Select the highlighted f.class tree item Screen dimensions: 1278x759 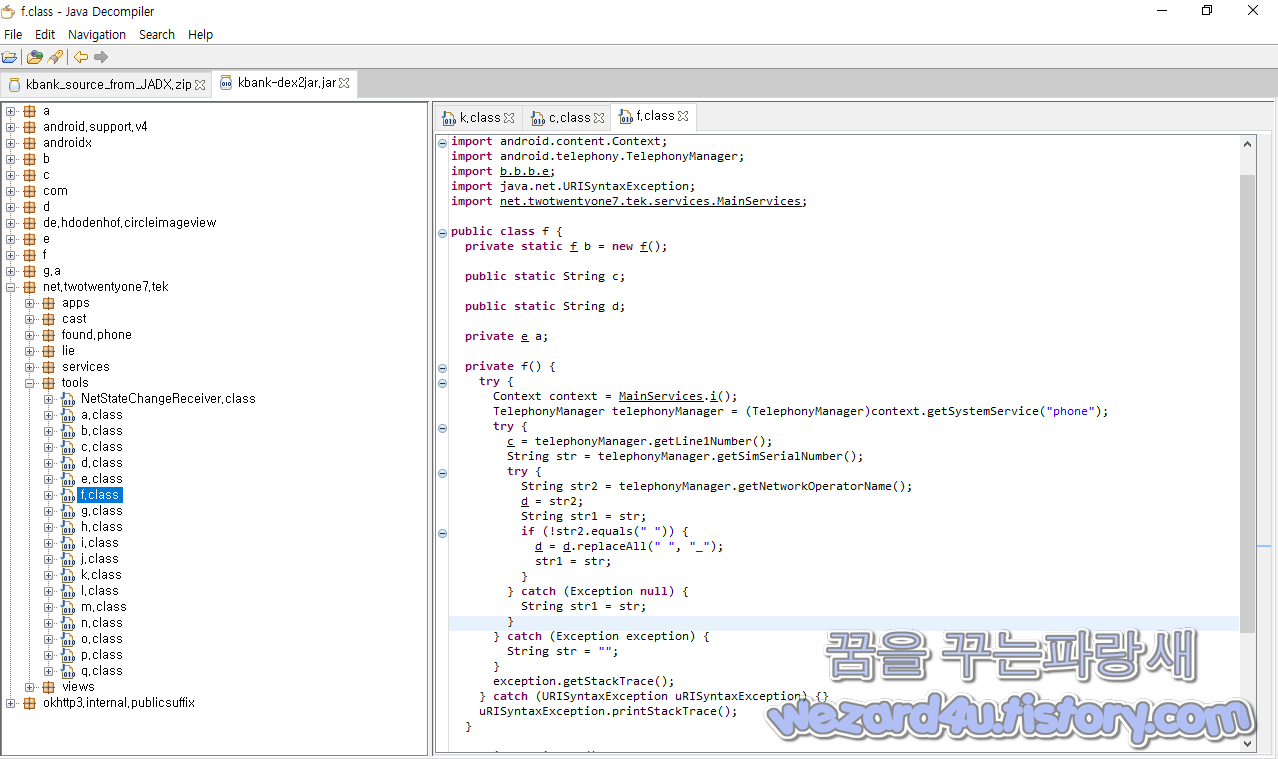[x=100, y=495]
